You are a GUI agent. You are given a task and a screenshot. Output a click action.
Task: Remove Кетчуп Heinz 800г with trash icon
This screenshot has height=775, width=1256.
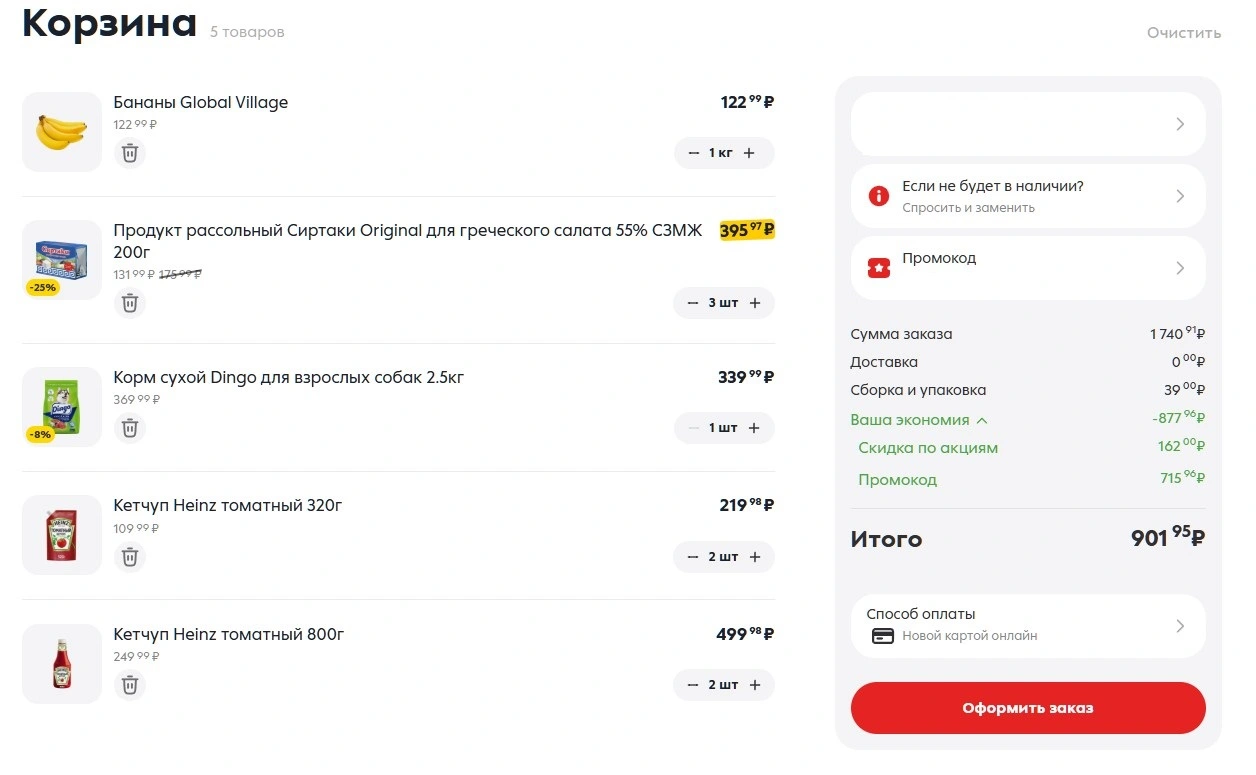click(x=130, y=685)
